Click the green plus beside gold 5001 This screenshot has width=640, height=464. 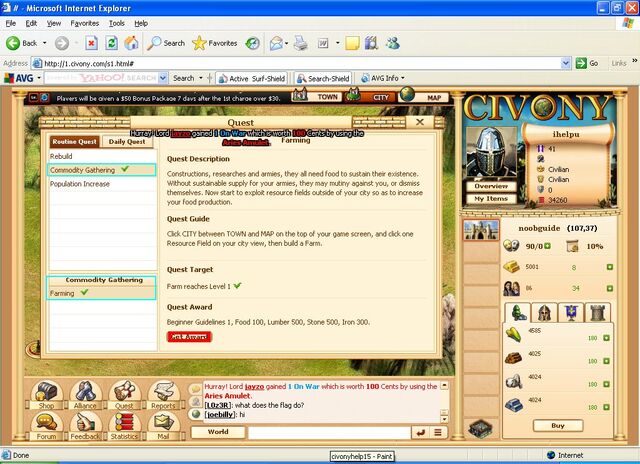pyautogui.click(x=610, y=267)
